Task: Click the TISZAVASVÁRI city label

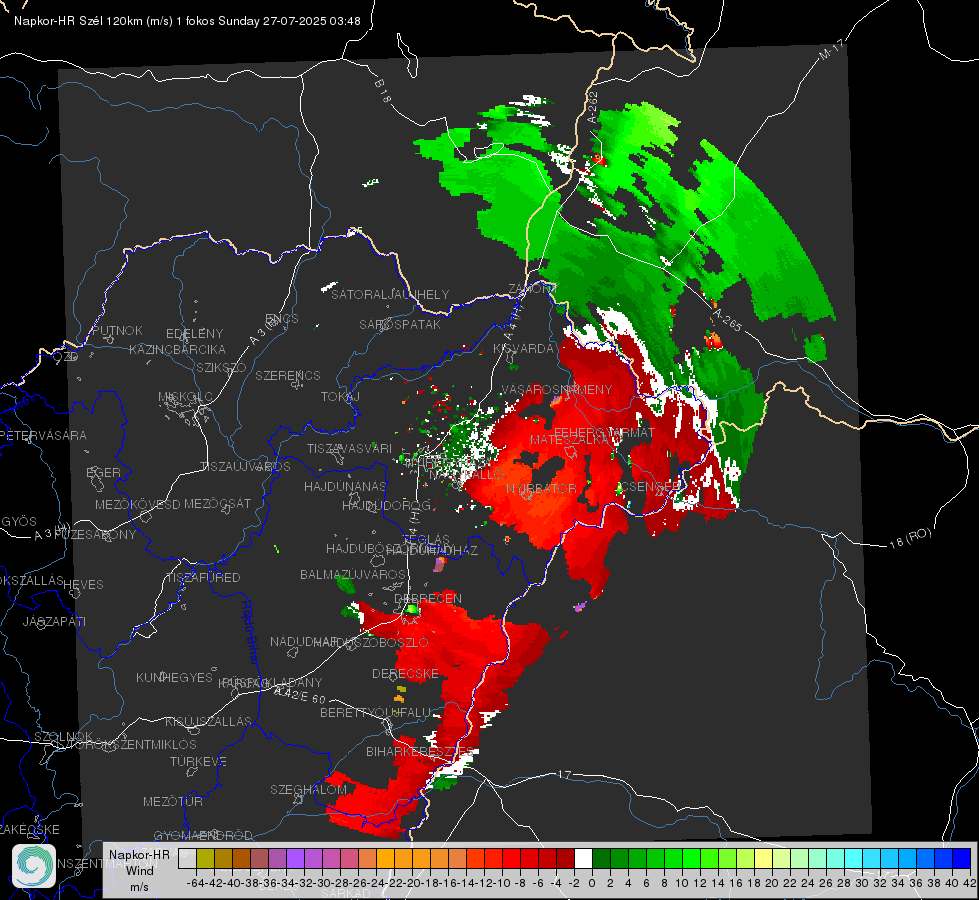Action: (349, 448)
